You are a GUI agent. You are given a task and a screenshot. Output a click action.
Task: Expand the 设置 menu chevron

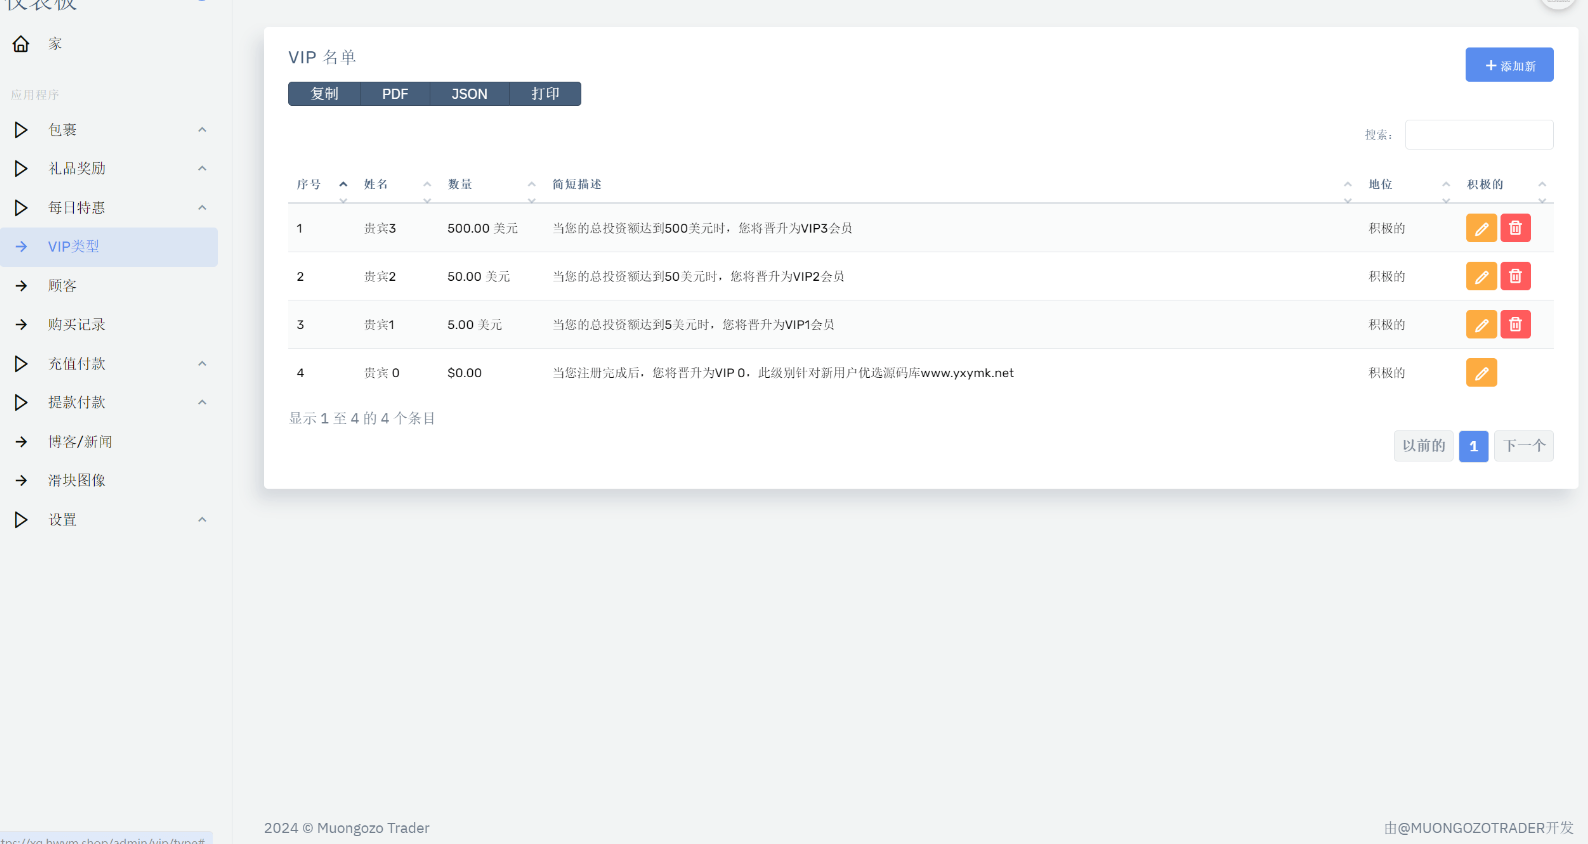pos(202,520)
